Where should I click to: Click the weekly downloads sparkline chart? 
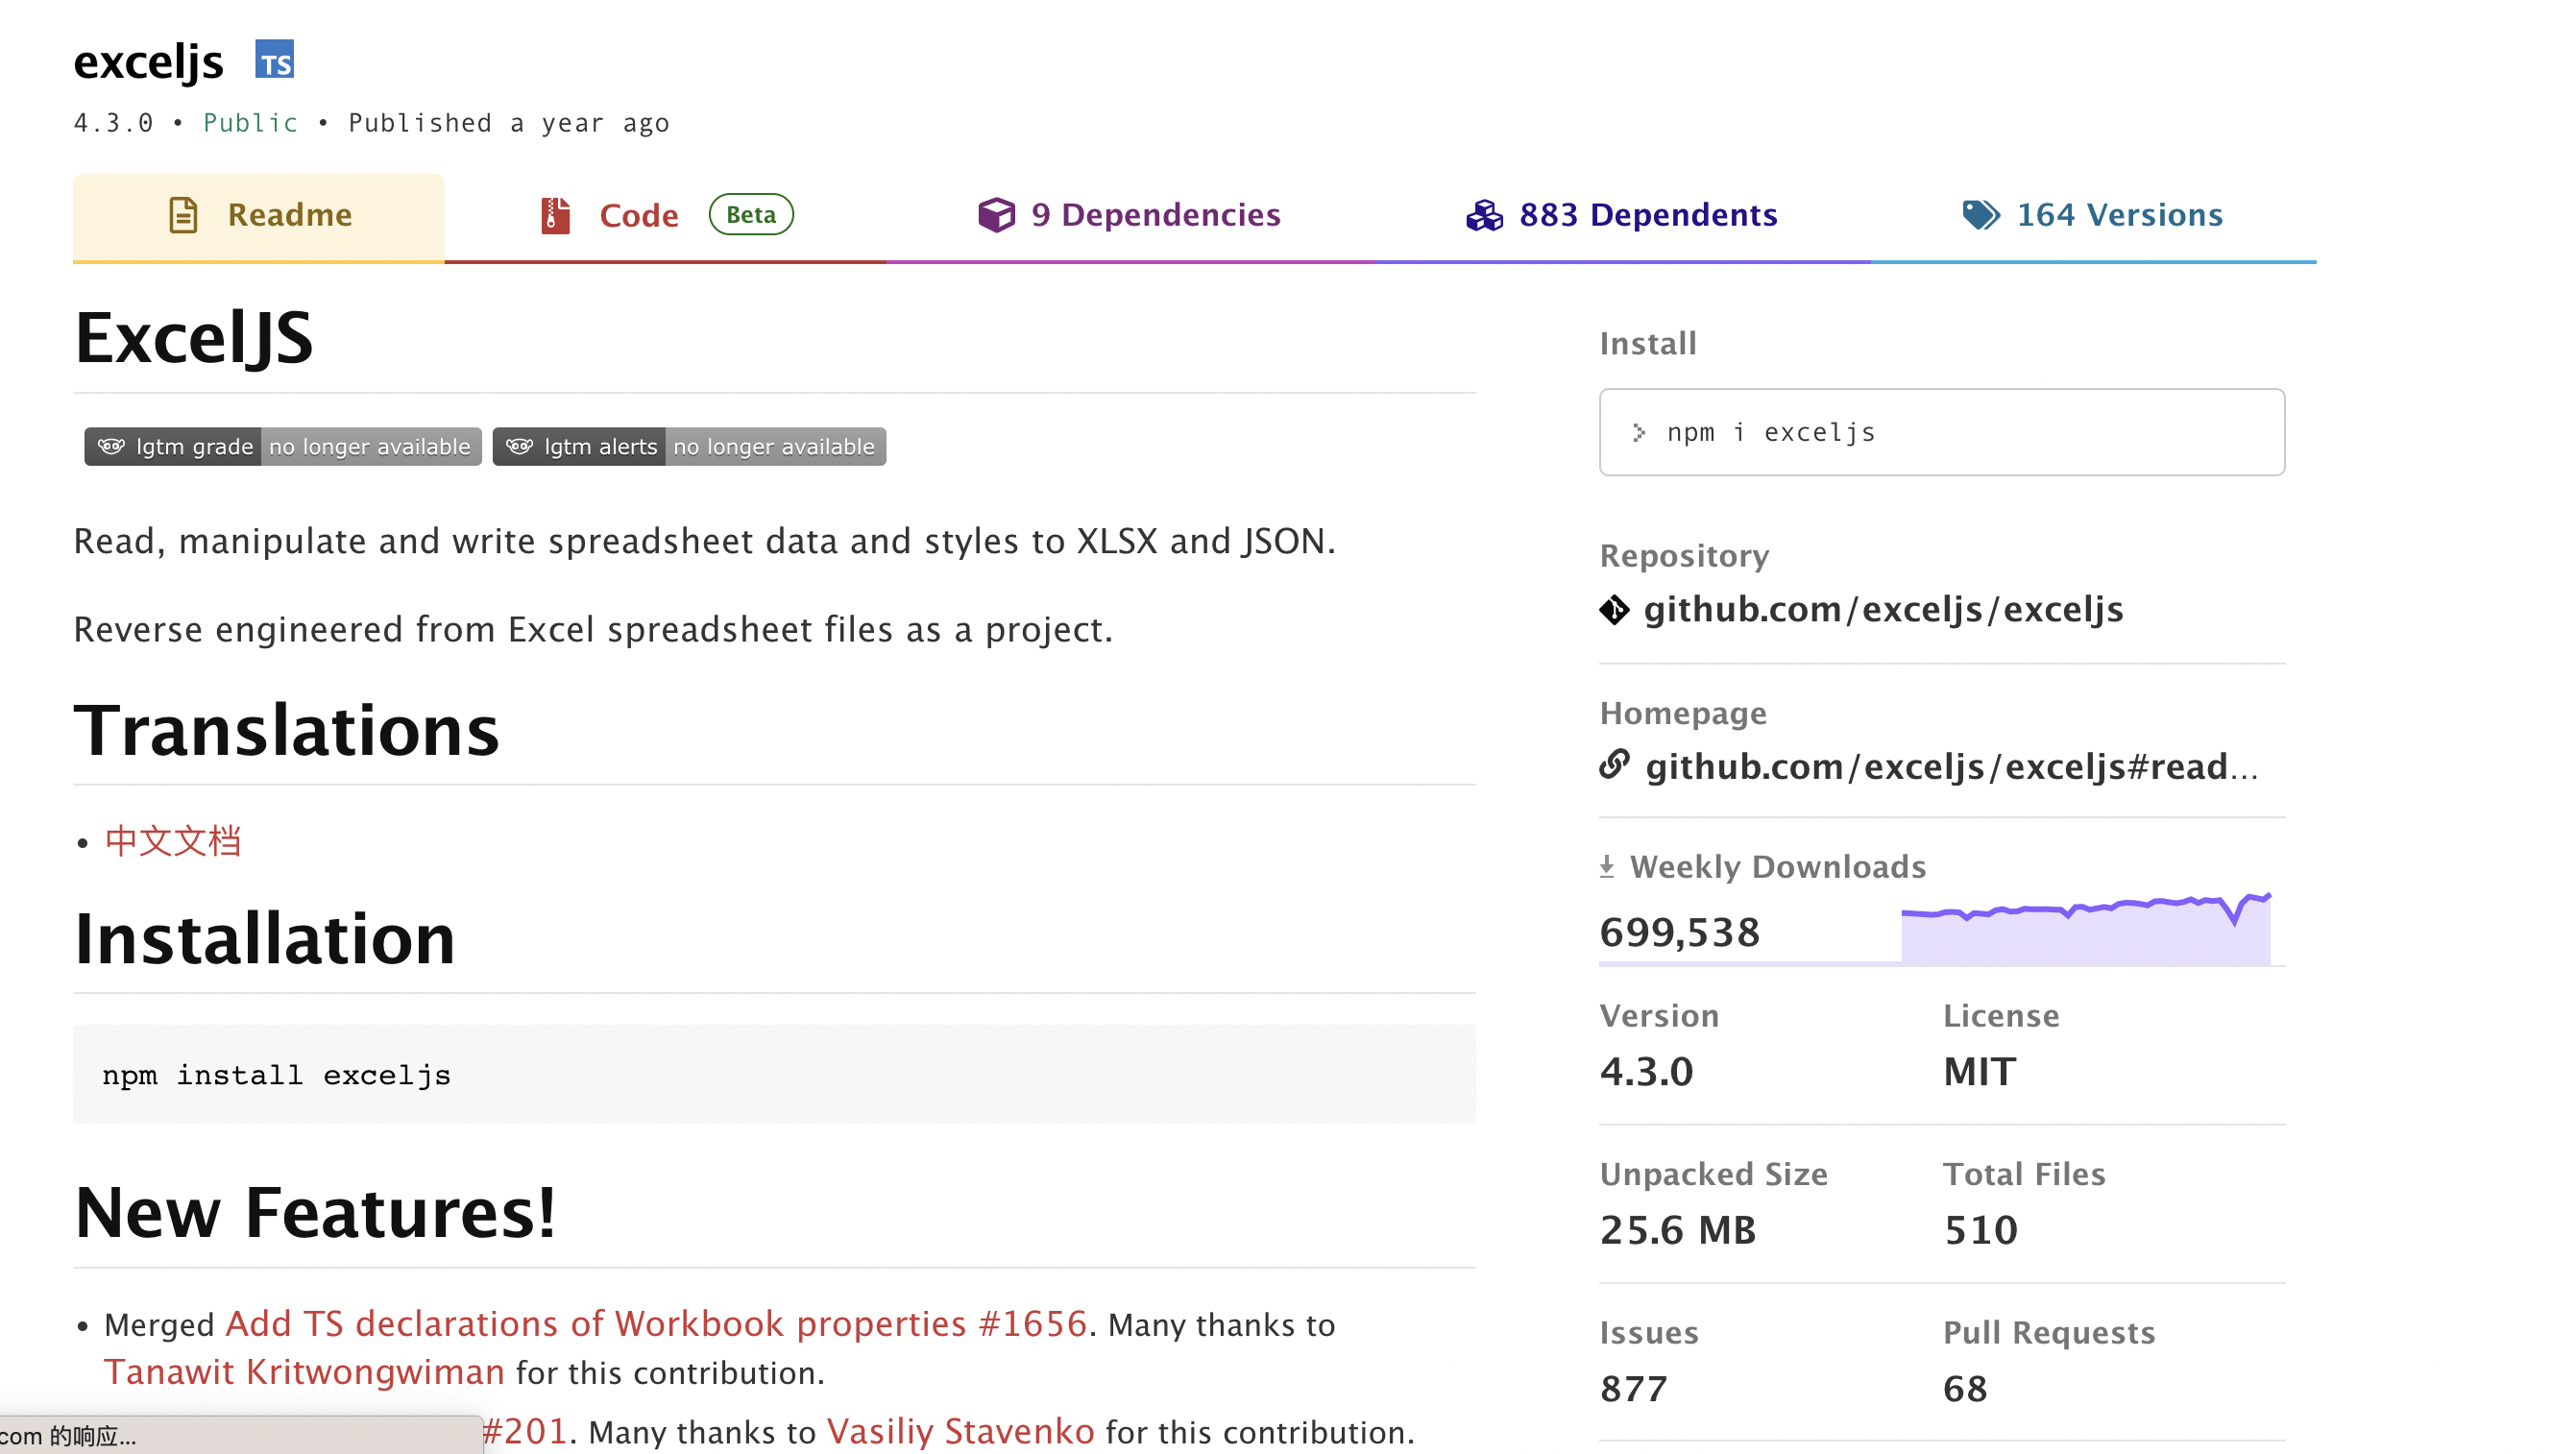click(2085, 929)
